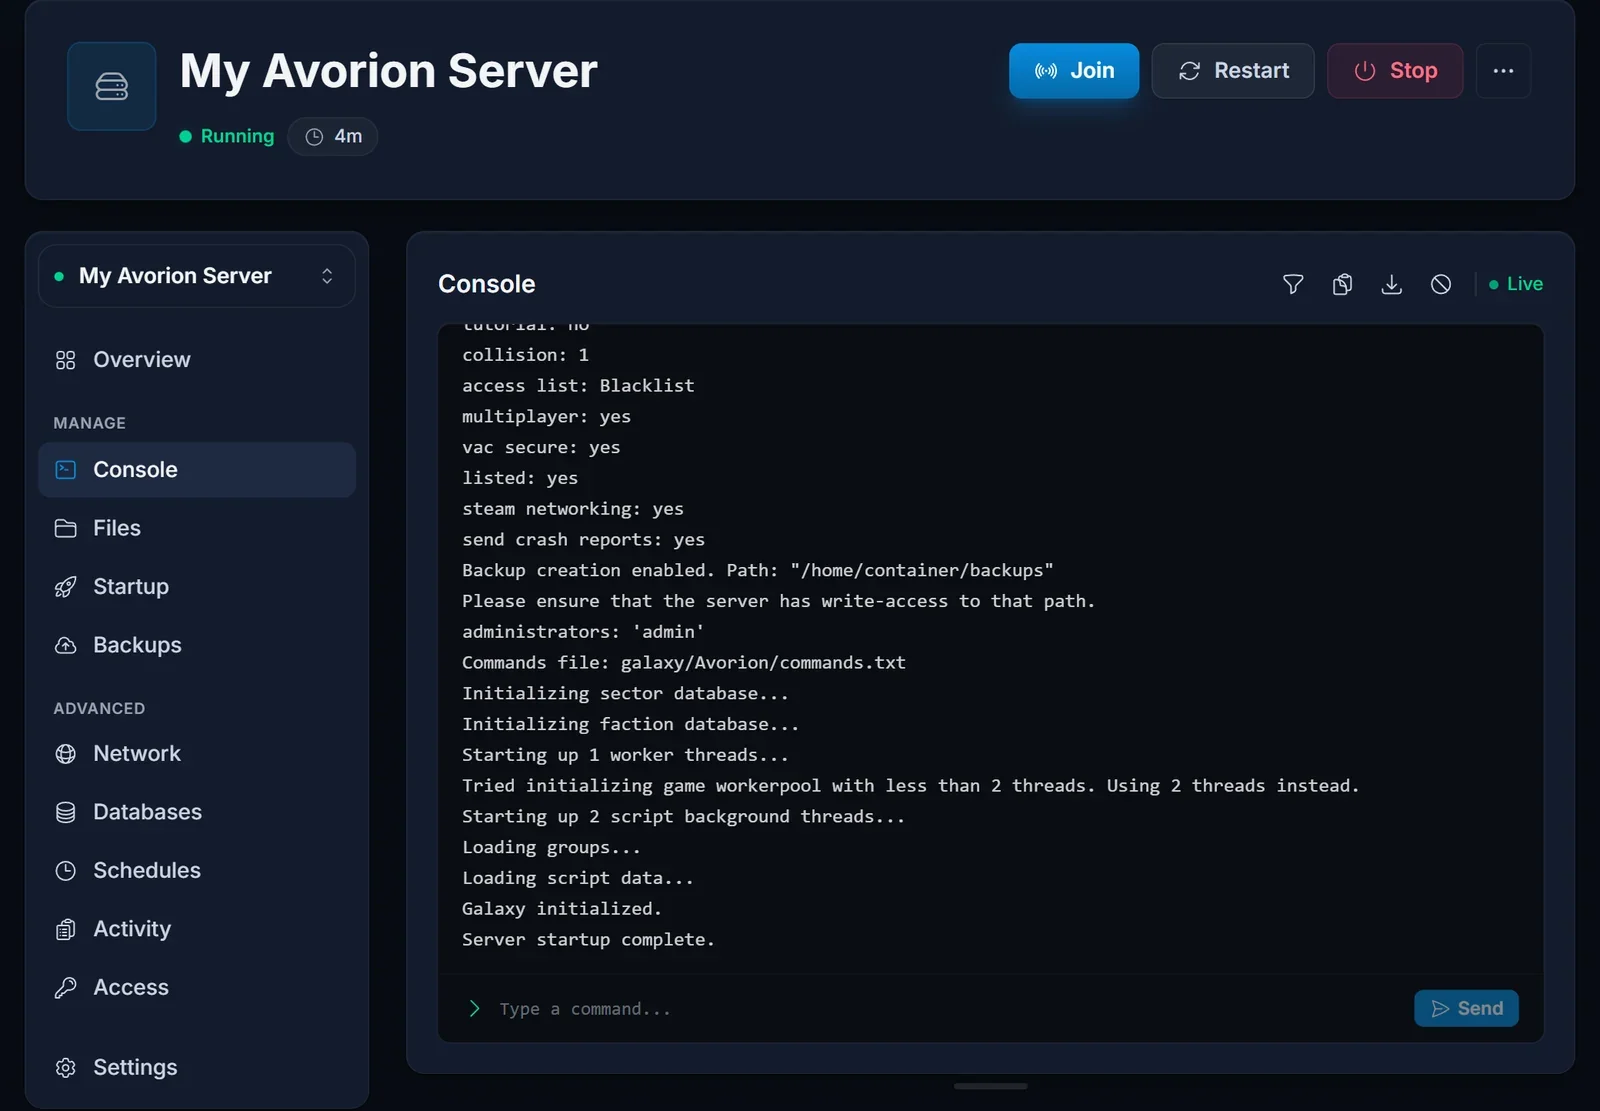1600x1111 pixels.
Task: Restart the server
Action: (1233, 71)
